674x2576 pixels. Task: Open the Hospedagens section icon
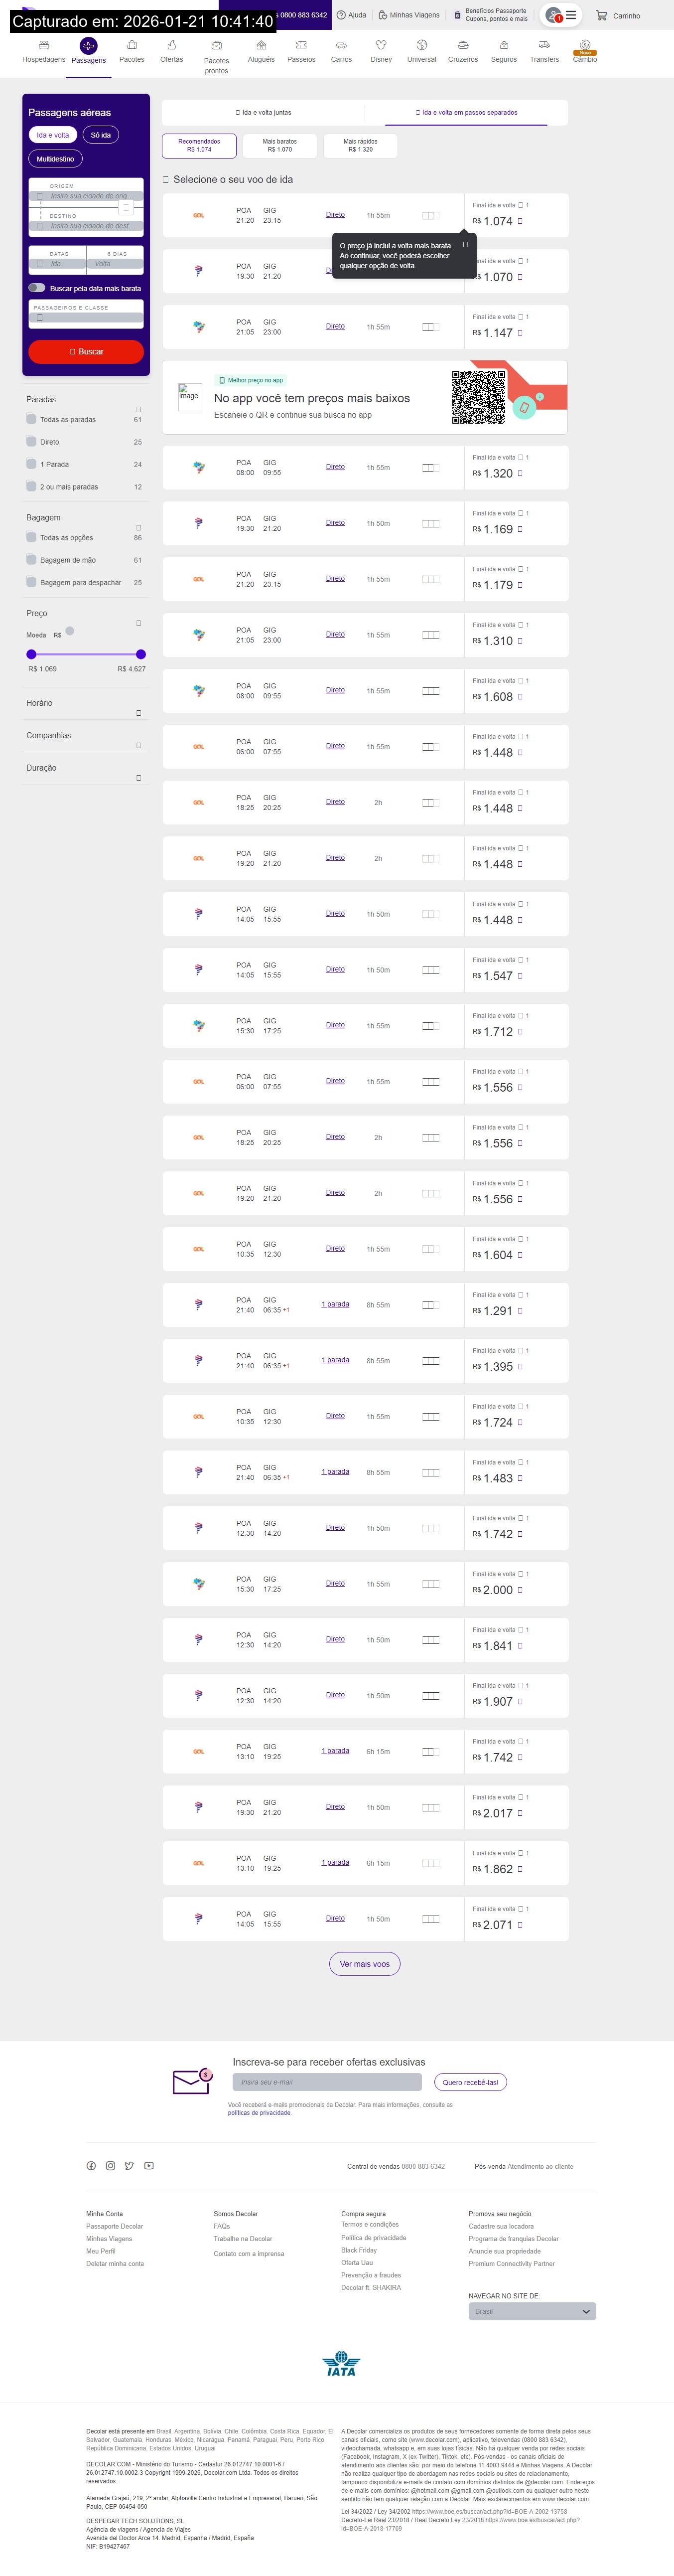44,45
